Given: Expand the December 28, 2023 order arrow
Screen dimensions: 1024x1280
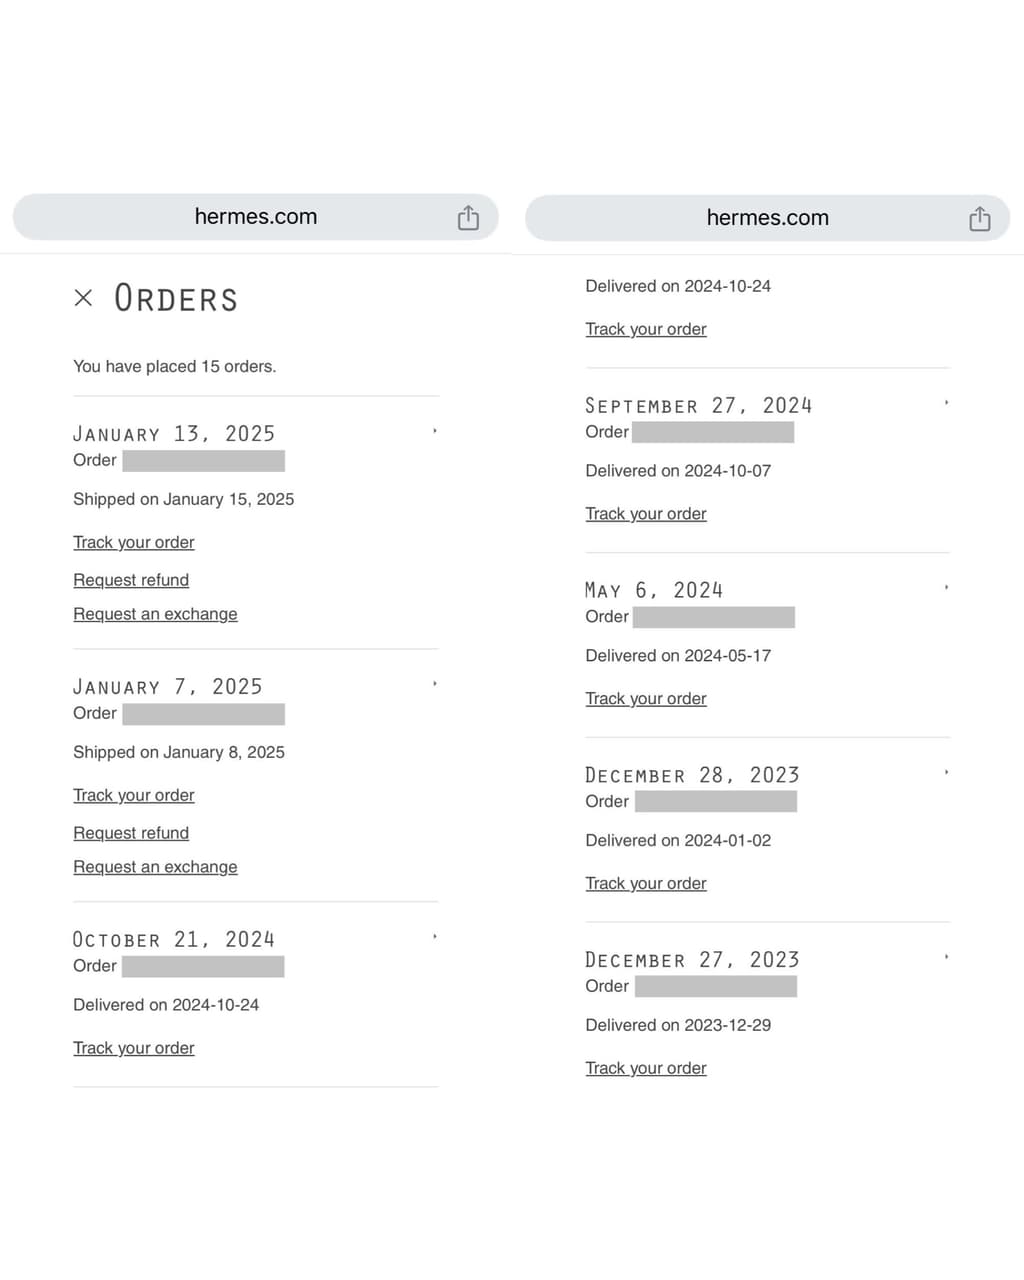Looking at the screenshot, I should point(946,773).
